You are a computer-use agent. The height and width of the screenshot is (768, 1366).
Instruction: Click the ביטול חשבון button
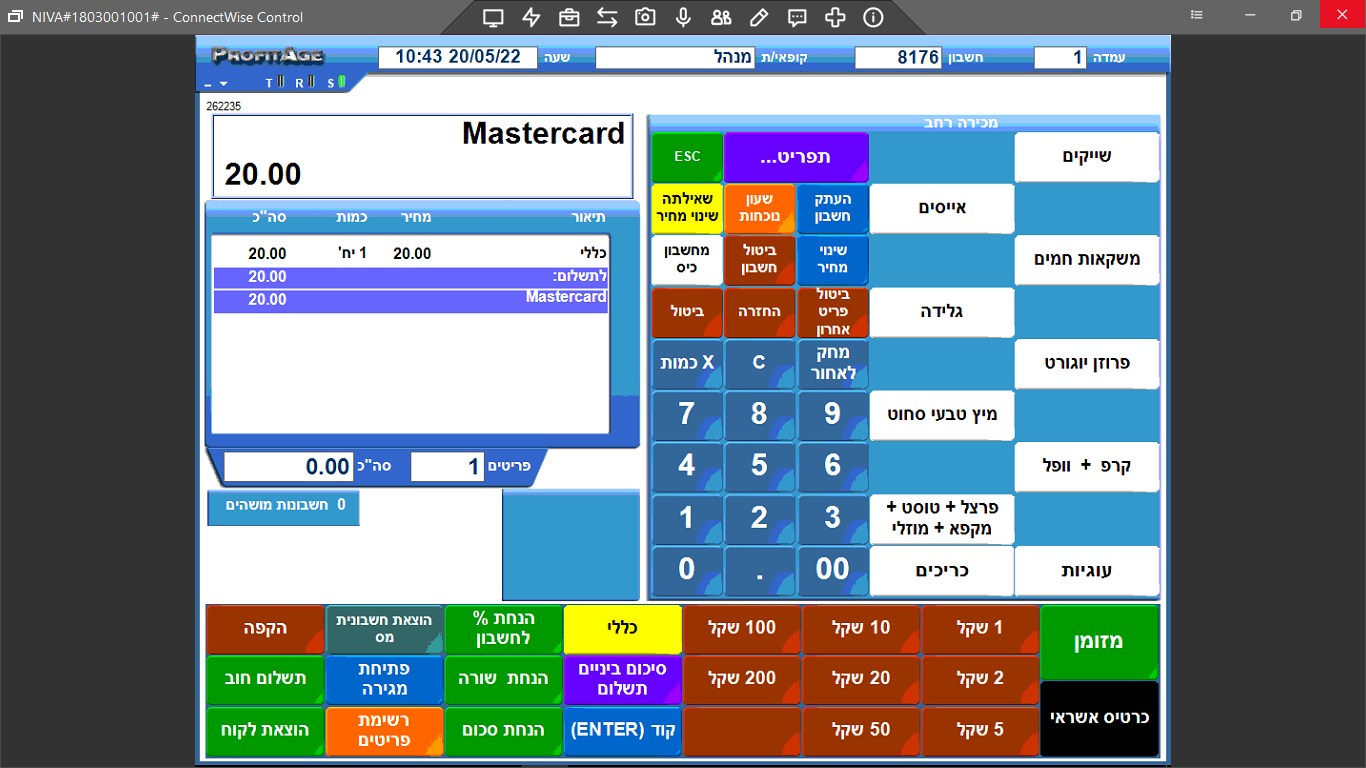pos(760,260)
